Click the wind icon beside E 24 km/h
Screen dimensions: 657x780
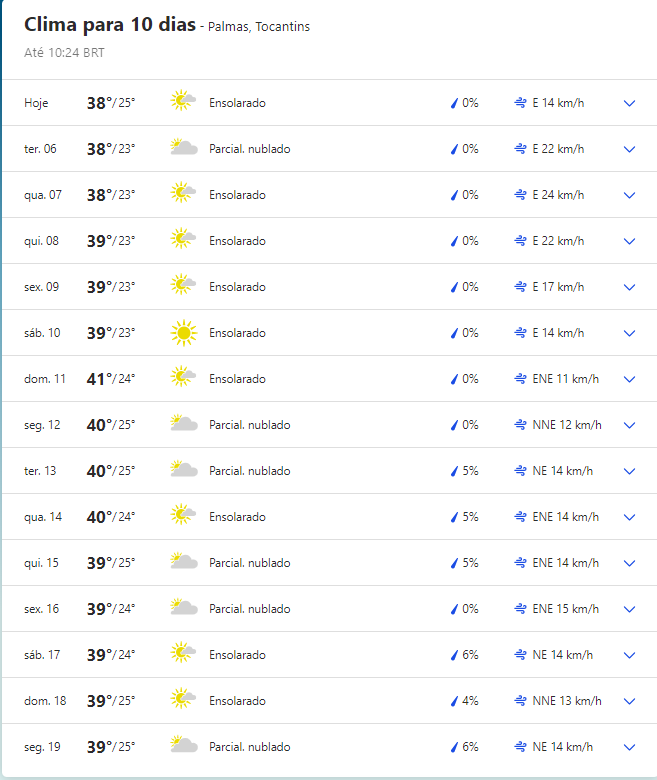tap(520, 195)
